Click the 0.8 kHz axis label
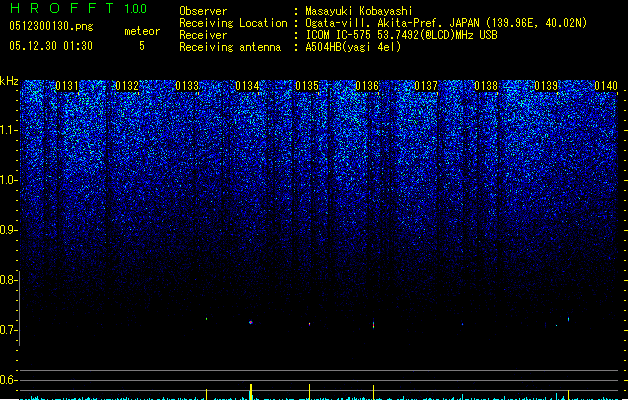629x400 pixels. coord(8,280)
